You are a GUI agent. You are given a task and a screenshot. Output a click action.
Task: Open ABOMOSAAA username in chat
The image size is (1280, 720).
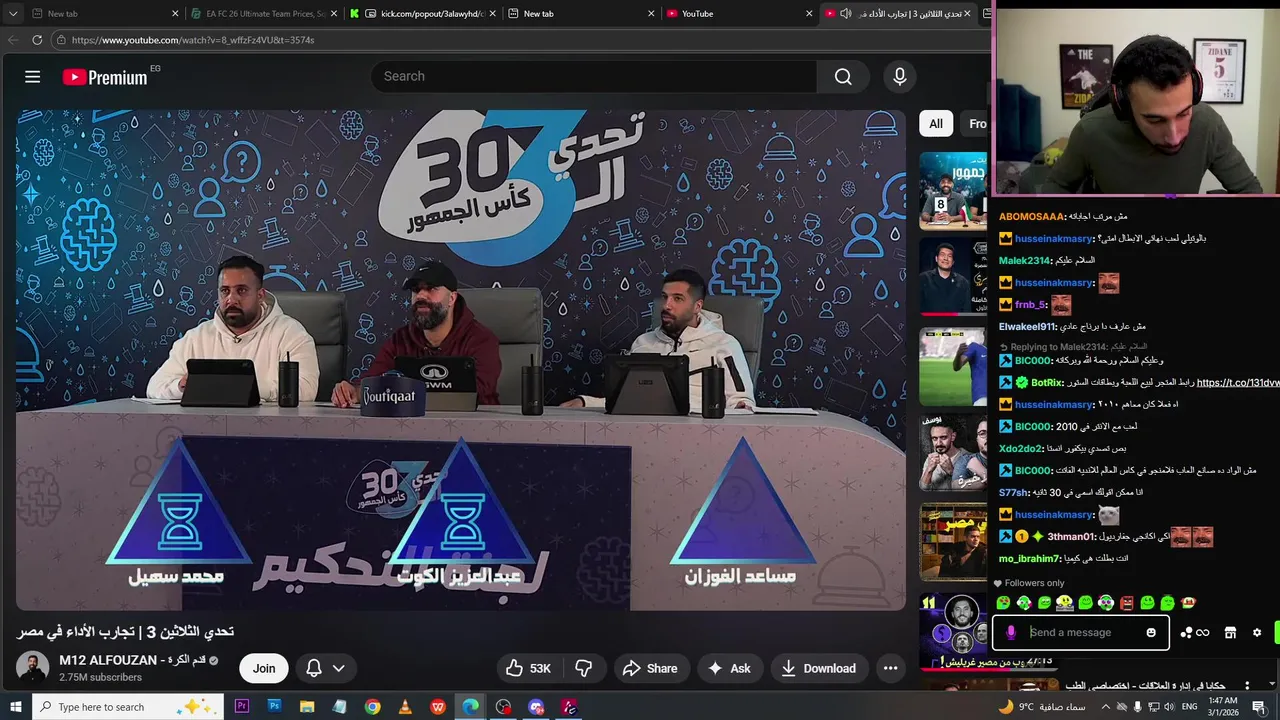tap(1032, 217)
